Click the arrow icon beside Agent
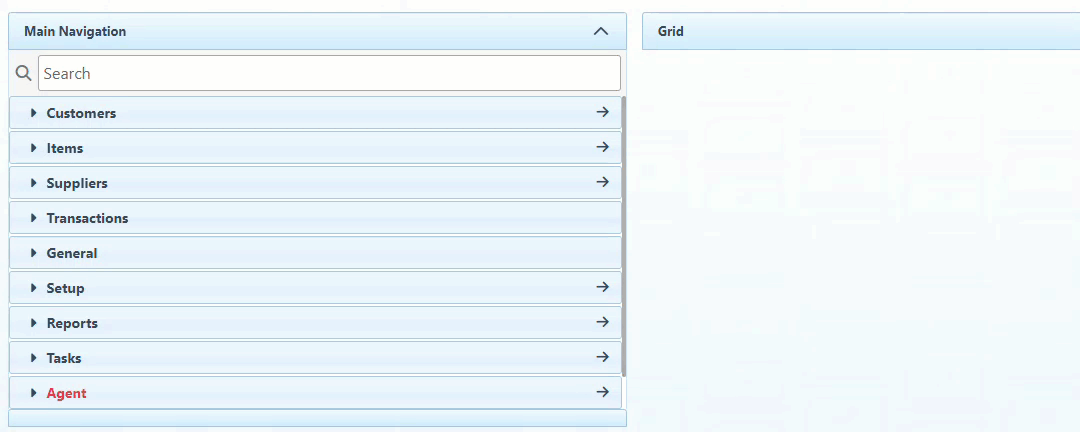Screen dimensions: 1080x432 pos(602,393)
